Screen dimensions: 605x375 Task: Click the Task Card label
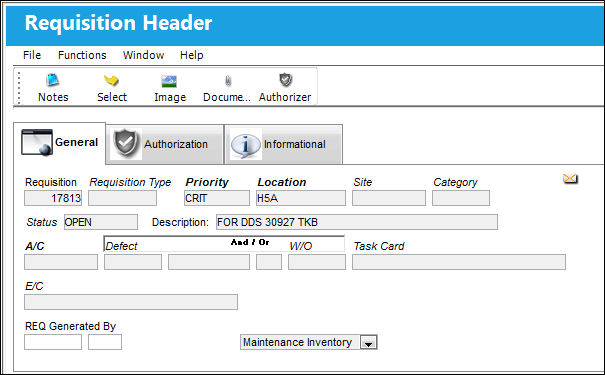(379, 246)
